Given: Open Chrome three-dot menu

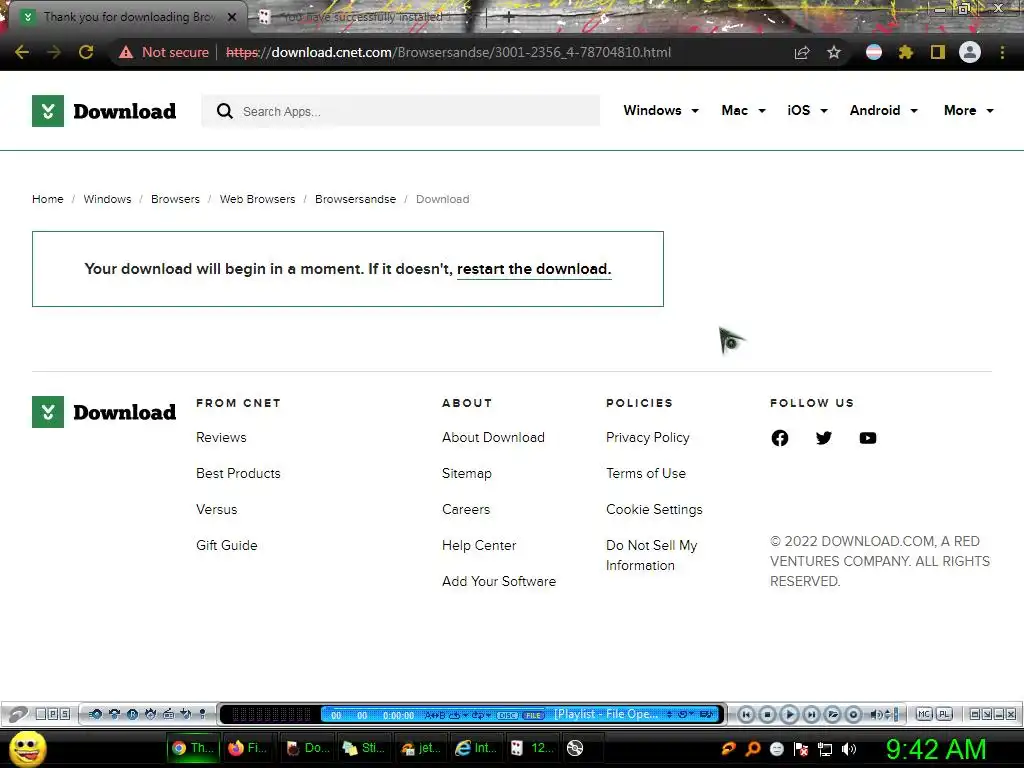Looking at the screenshot, I should click(x=1002, y=52).
